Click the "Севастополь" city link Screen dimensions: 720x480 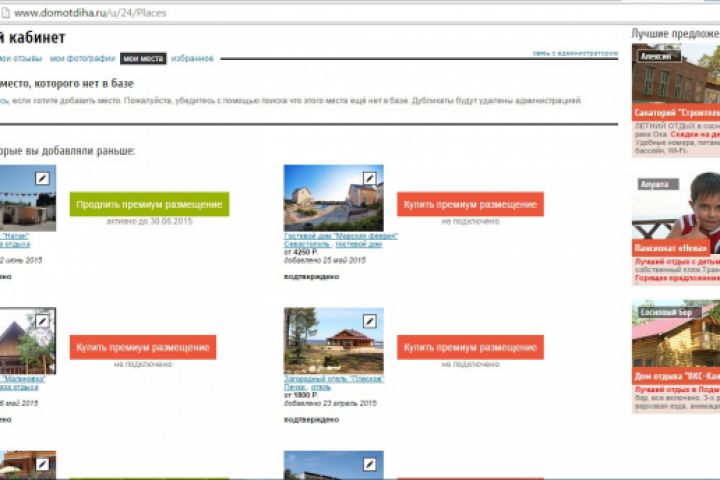pos(307,244)
